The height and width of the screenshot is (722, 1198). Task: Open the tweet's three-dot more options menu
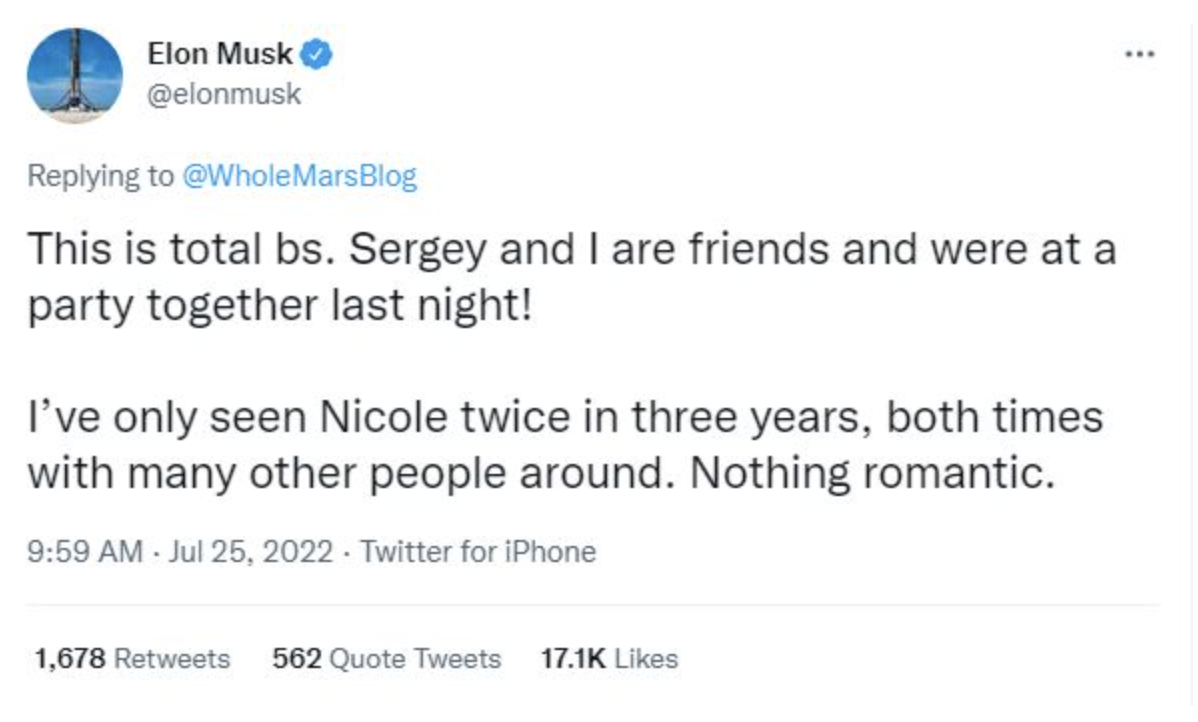1138,53
